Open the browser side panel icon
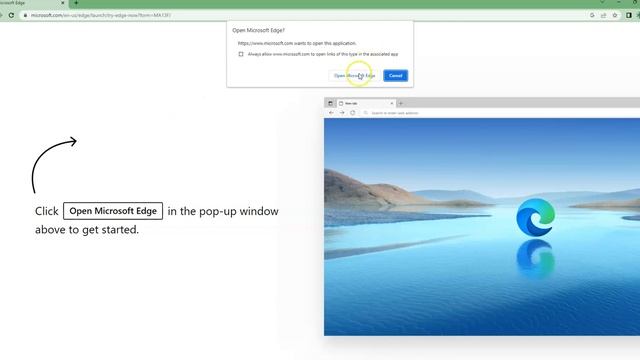This screenshot has width=640, height=360. pos(629,16)
